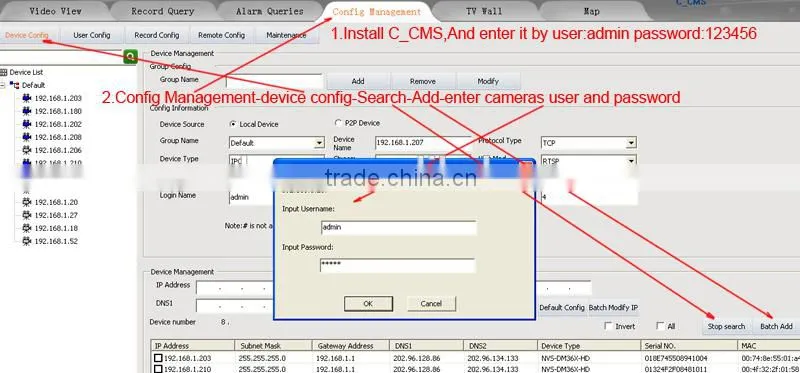
Task: Confirm the login dialog with OK
Action: click(x=368, y=304)
